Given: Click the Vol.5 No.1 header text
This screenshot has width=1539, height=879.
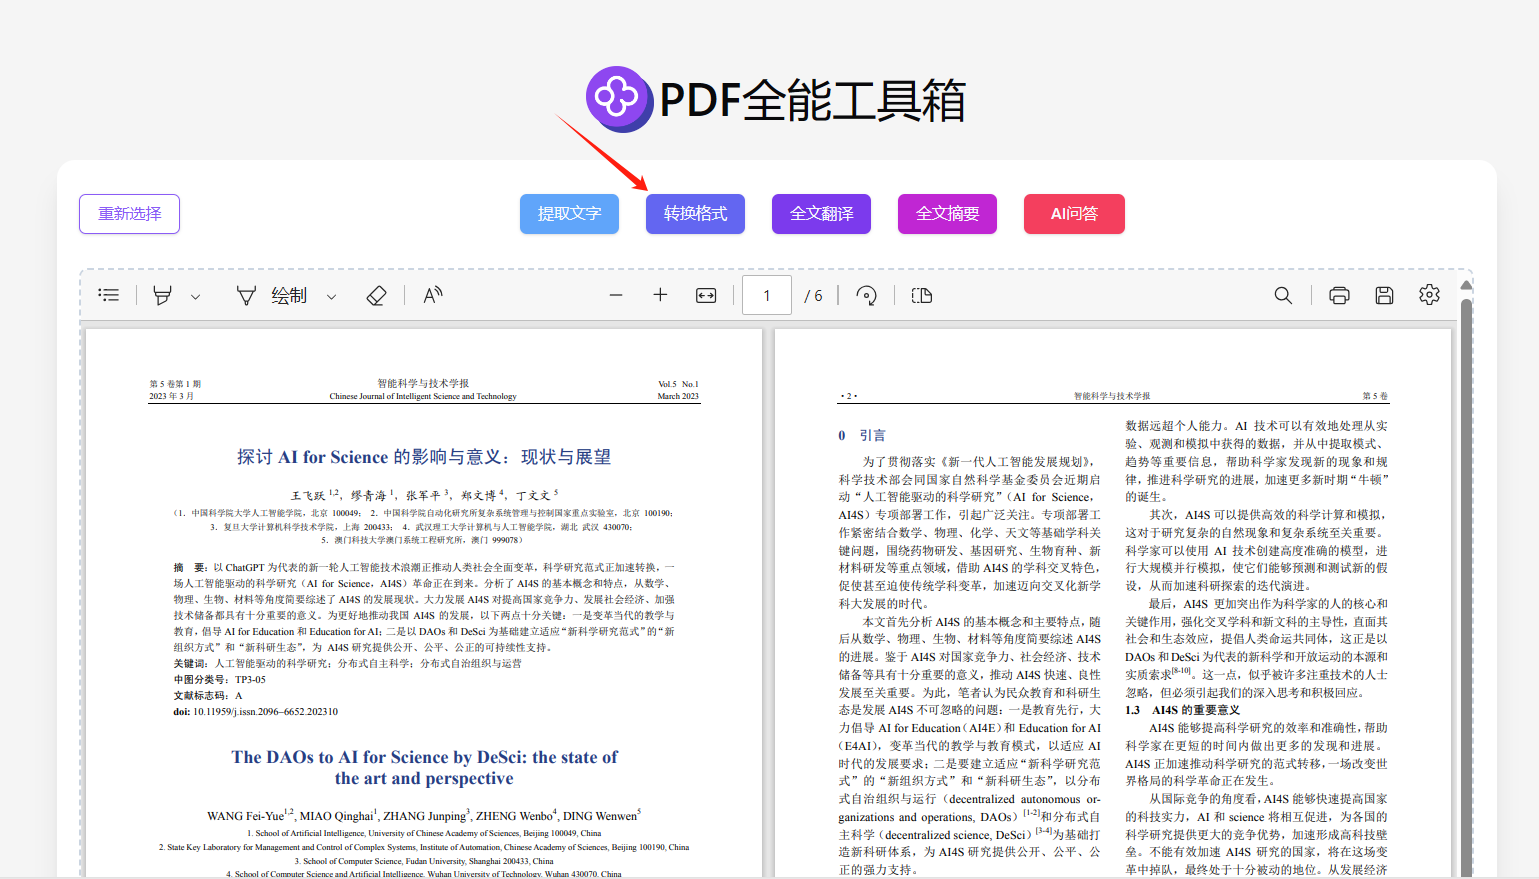Looking at the screenshot, I should coord(678,384).
